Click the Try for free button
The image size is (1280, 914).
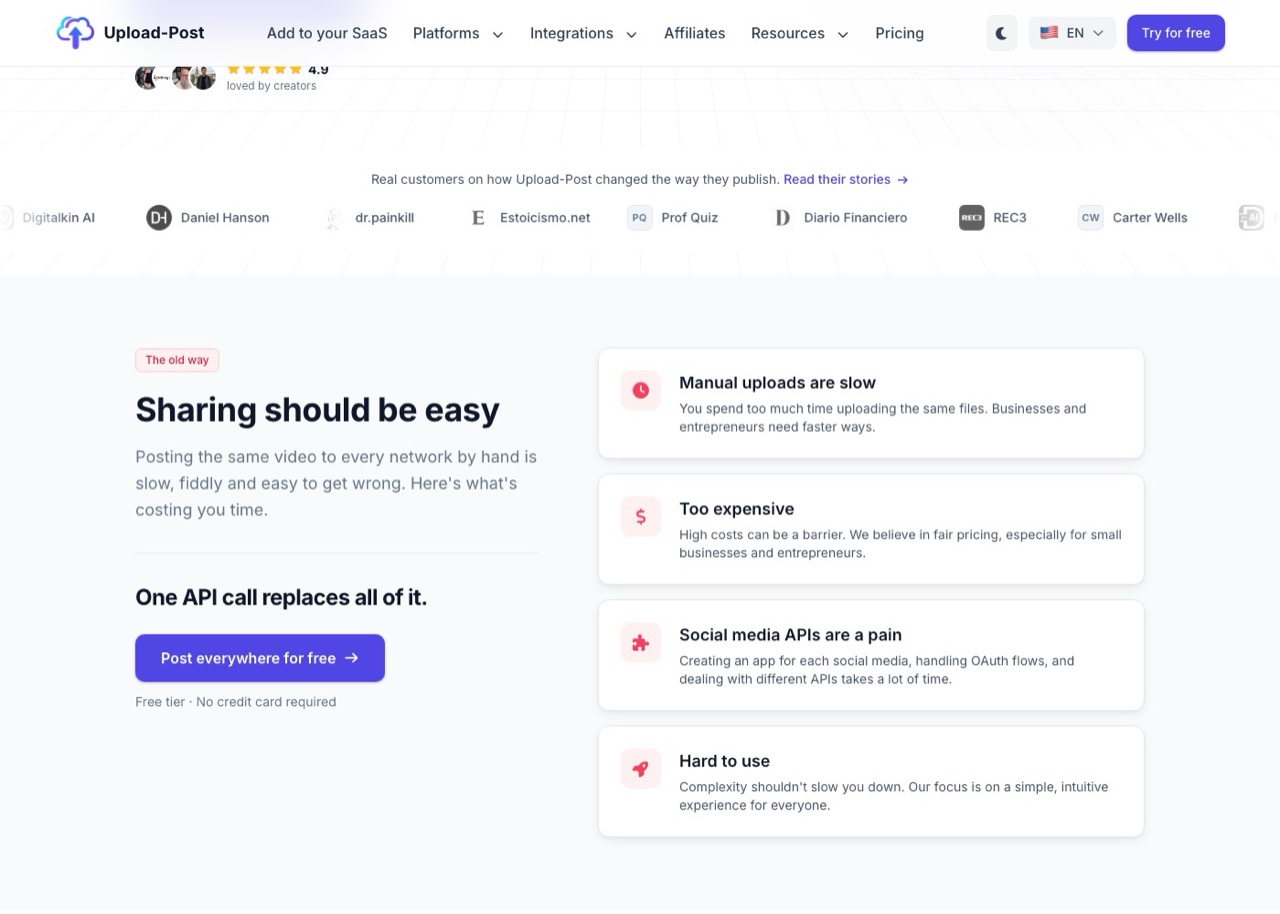click(x=1176, y=33)
